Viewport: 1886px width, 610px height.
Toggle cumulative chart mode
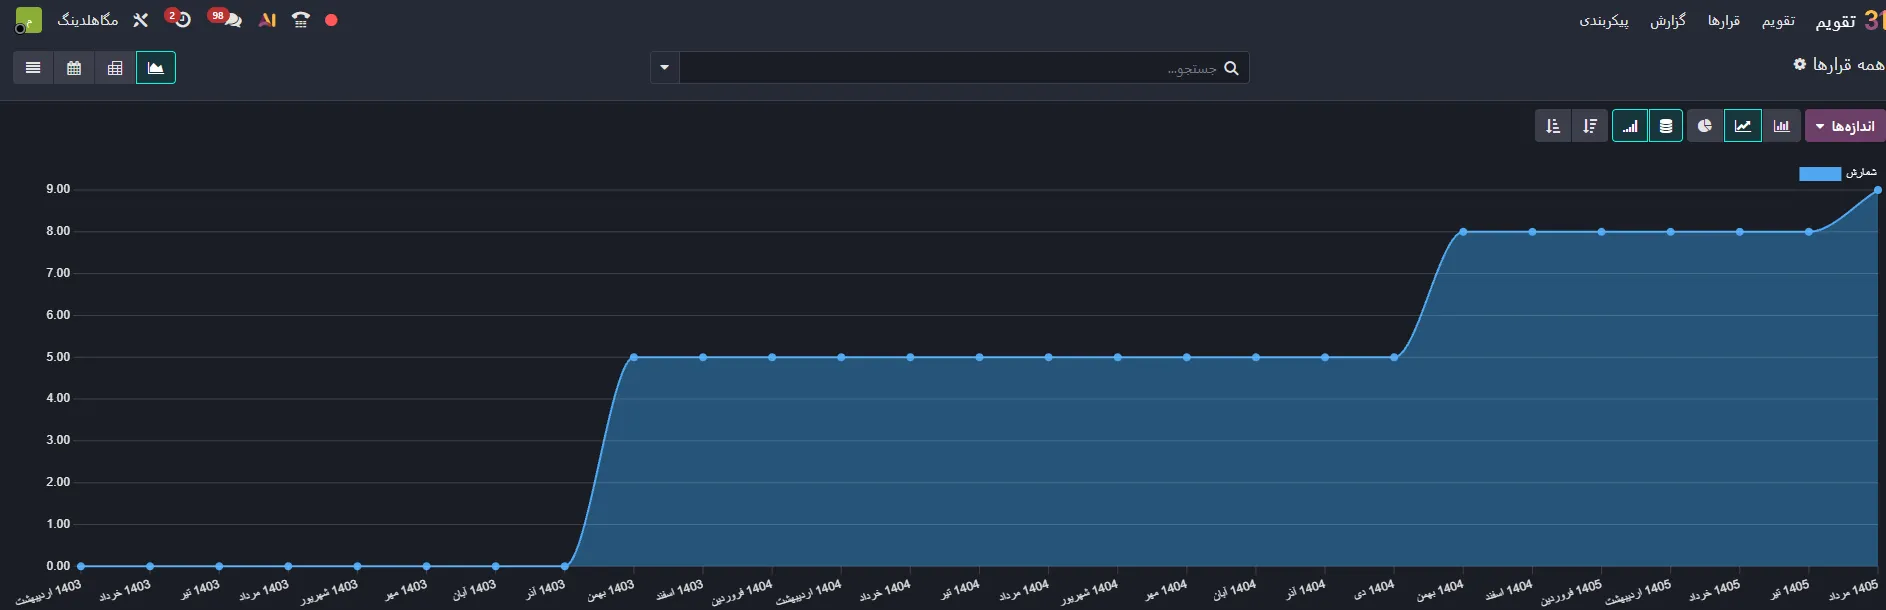coord(1630,126)
